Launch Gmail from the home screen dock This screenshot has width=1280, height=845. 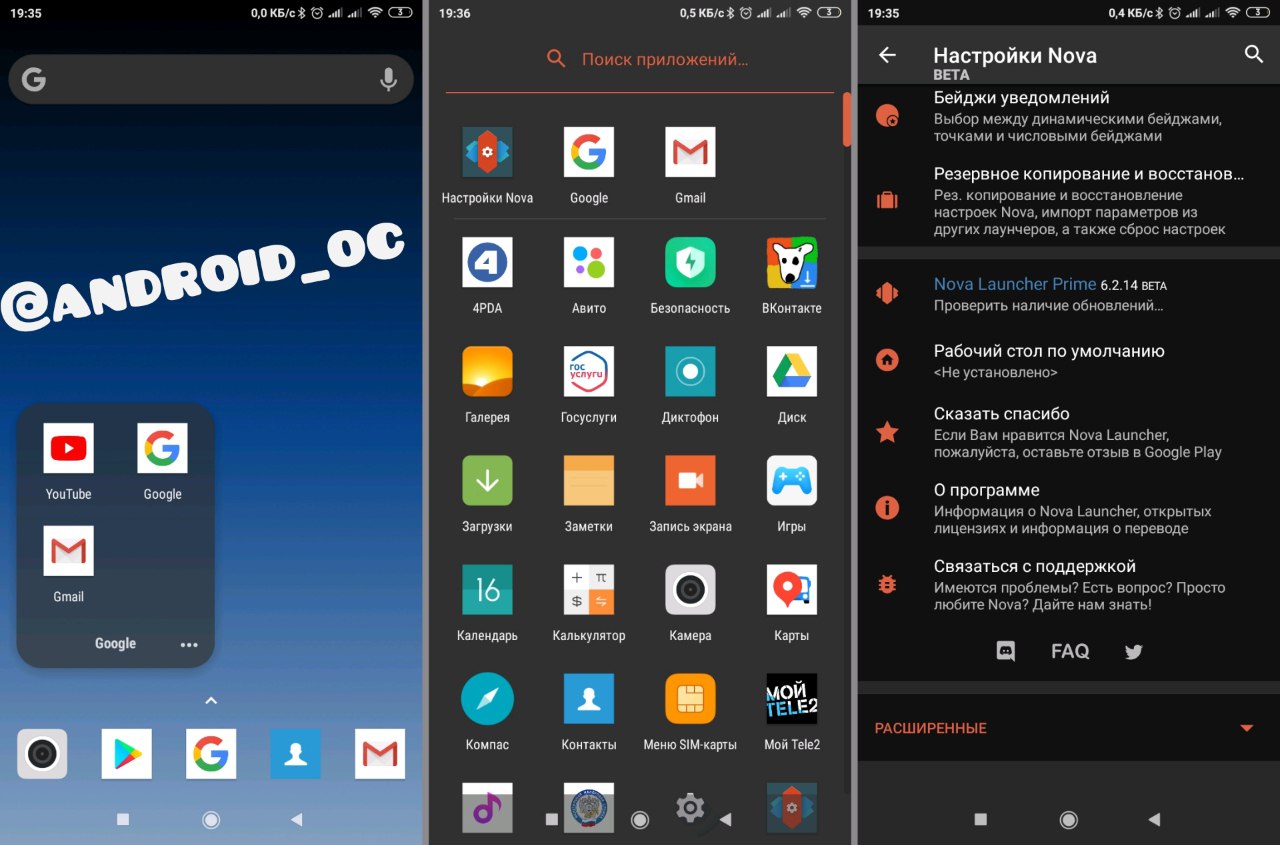coord(380,754)
